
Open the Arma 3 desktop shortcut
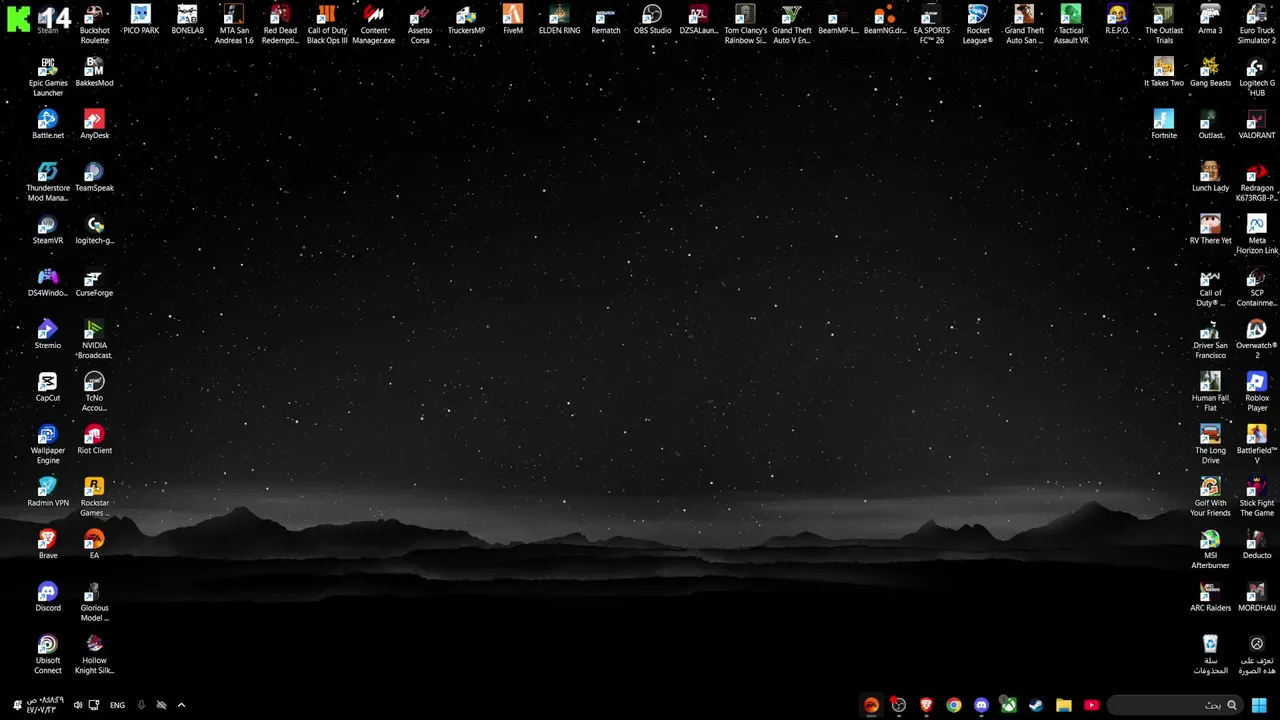[x=1210, y=20]
